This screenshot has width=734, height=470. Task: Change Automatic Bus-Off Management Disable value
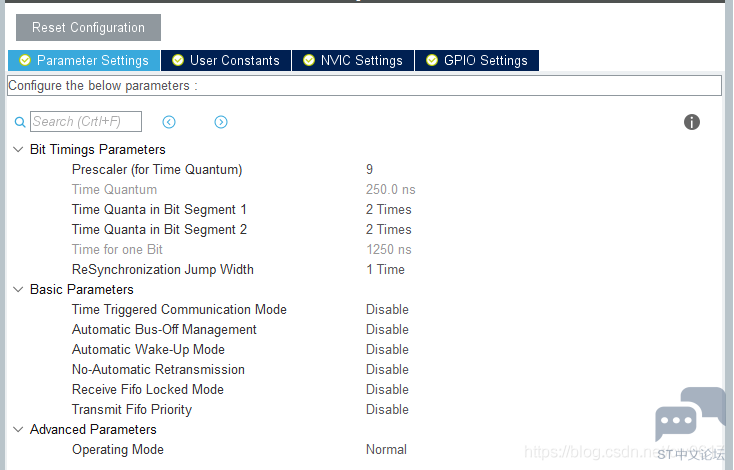point(387,330)
